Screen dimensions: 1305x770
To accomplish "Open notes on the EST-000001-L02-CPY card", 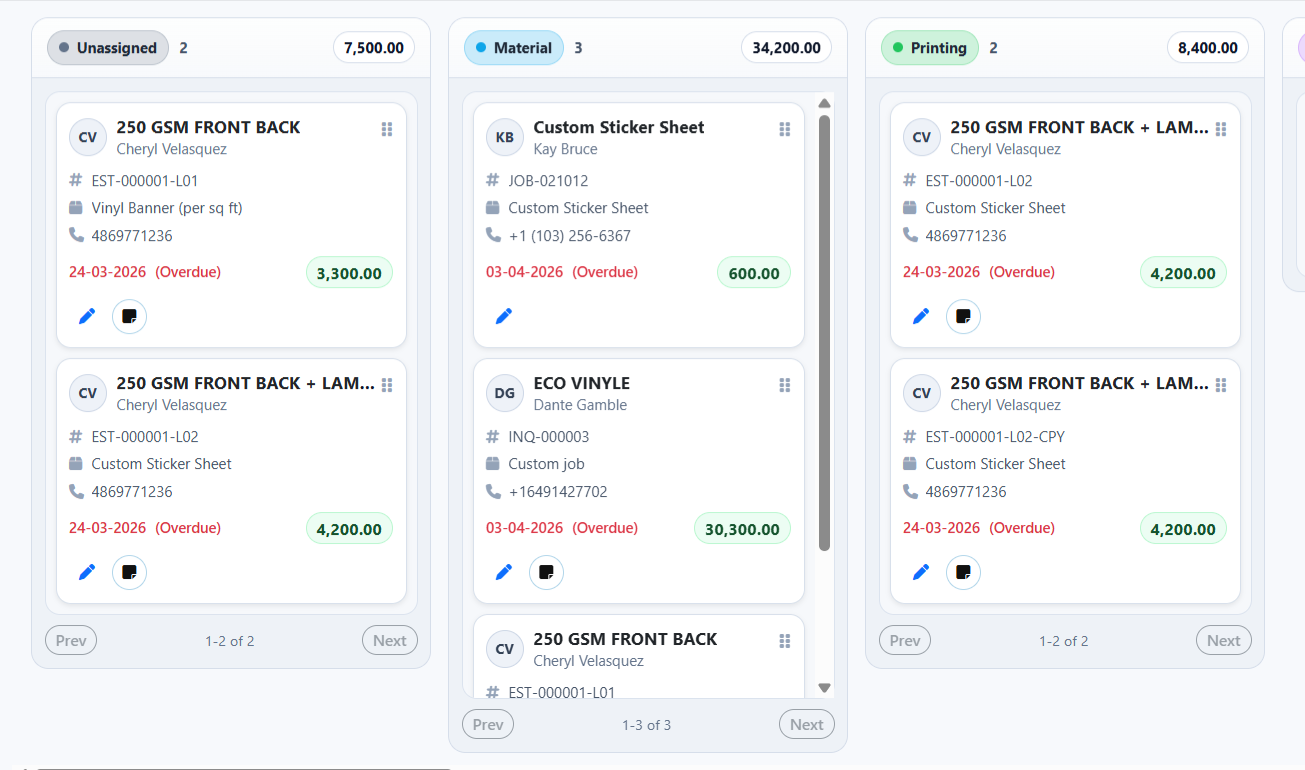I will [x=963, y=573].
